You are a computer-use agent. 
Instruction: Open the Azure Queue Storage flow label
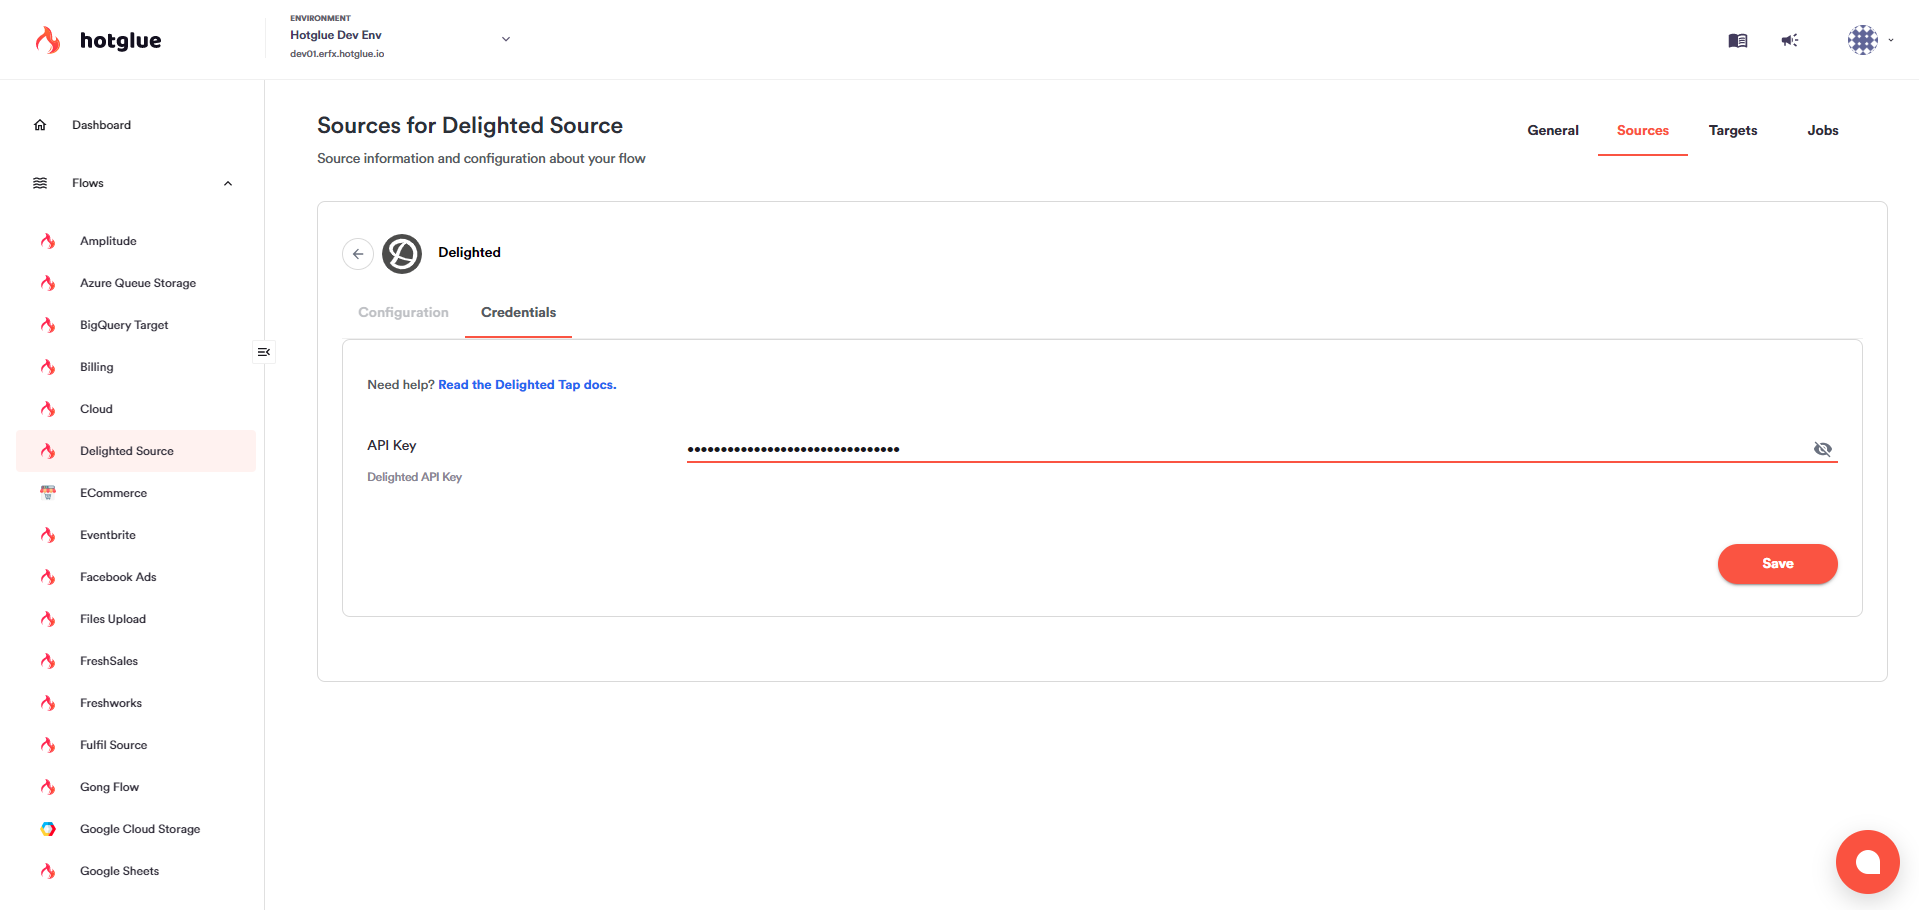[138, 283]
